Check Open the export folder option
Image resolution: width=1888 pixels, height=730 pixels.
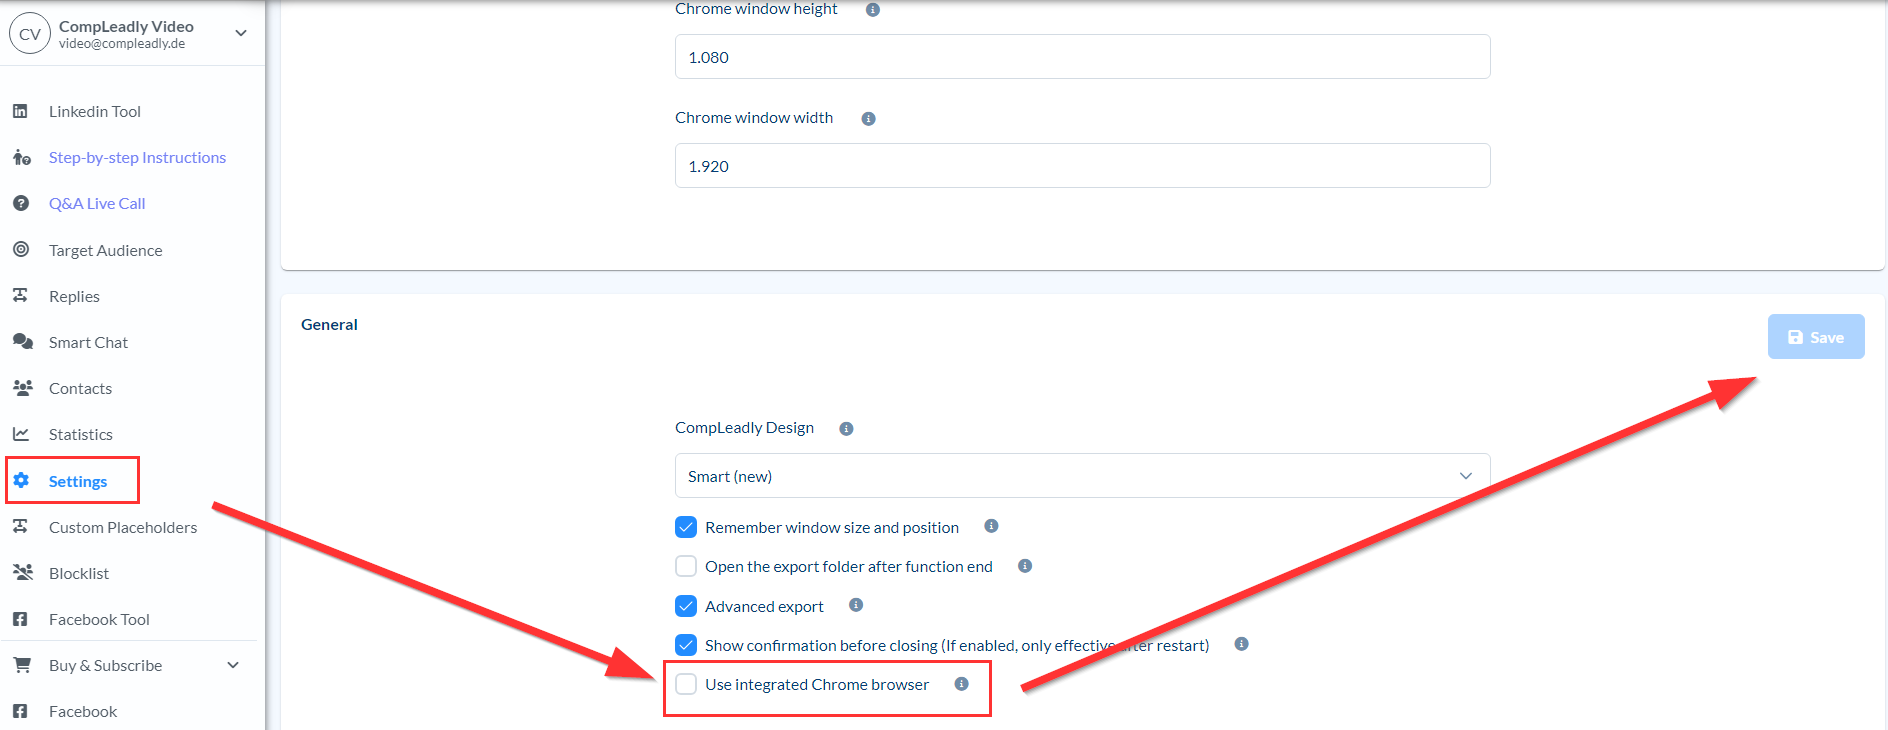tap(686, 566)
